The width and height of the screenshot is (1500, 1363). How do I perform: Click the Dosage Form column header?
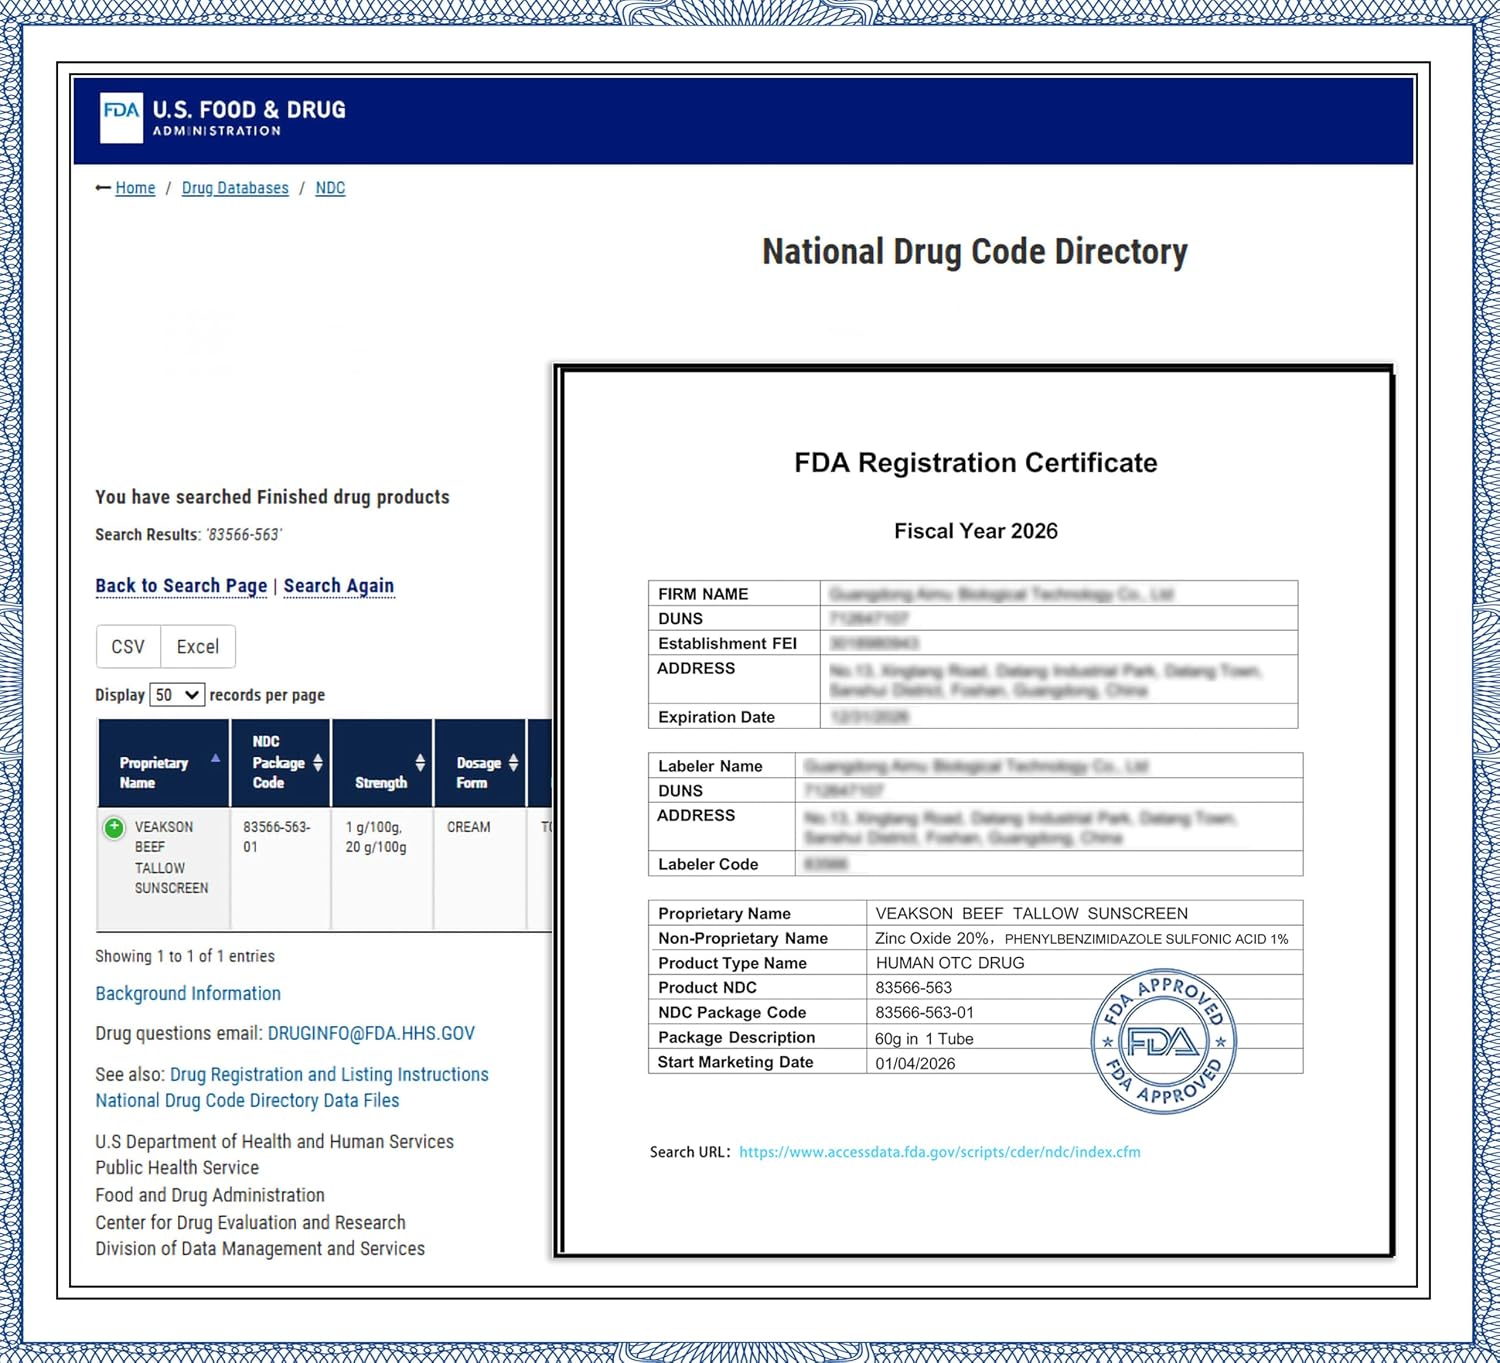click(x=480, y=763)
